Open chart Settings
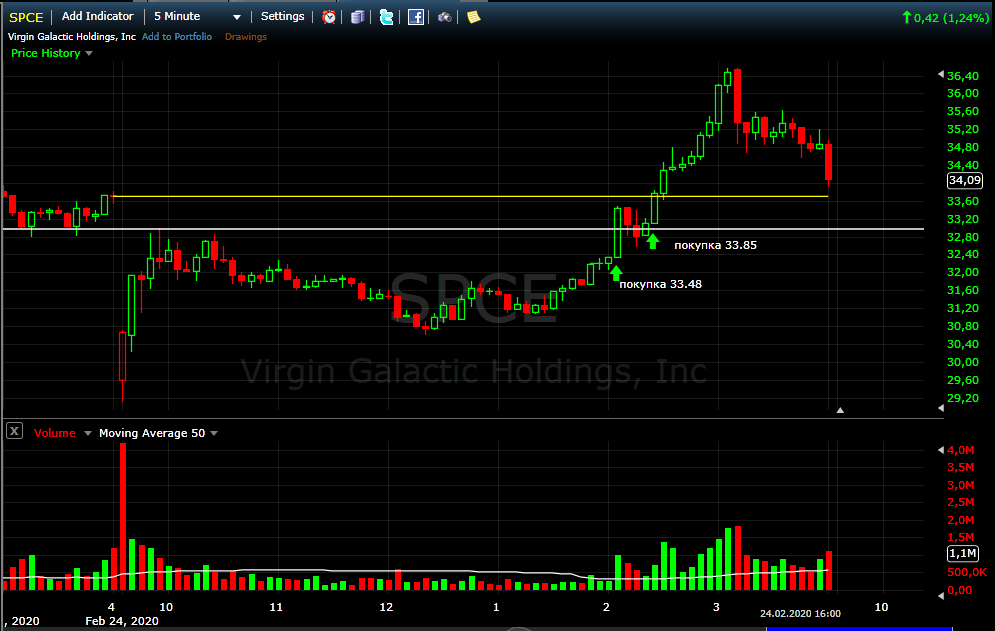 coord(282,17)
